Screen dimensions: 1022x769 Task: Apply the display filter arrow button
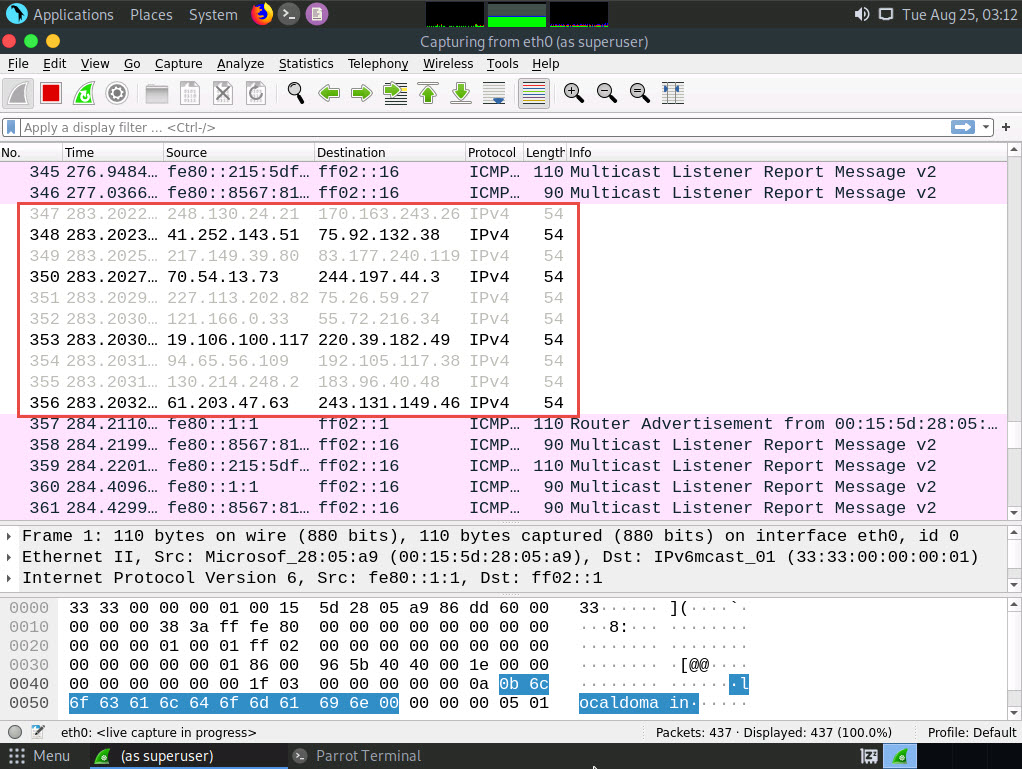point(963,127)
